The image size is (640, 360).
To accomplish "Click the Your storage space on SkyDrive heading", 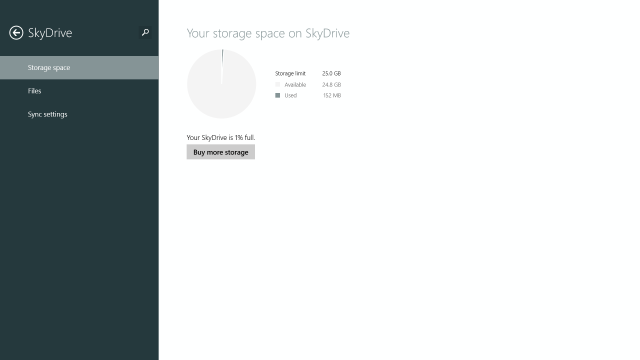I will 268,33.
